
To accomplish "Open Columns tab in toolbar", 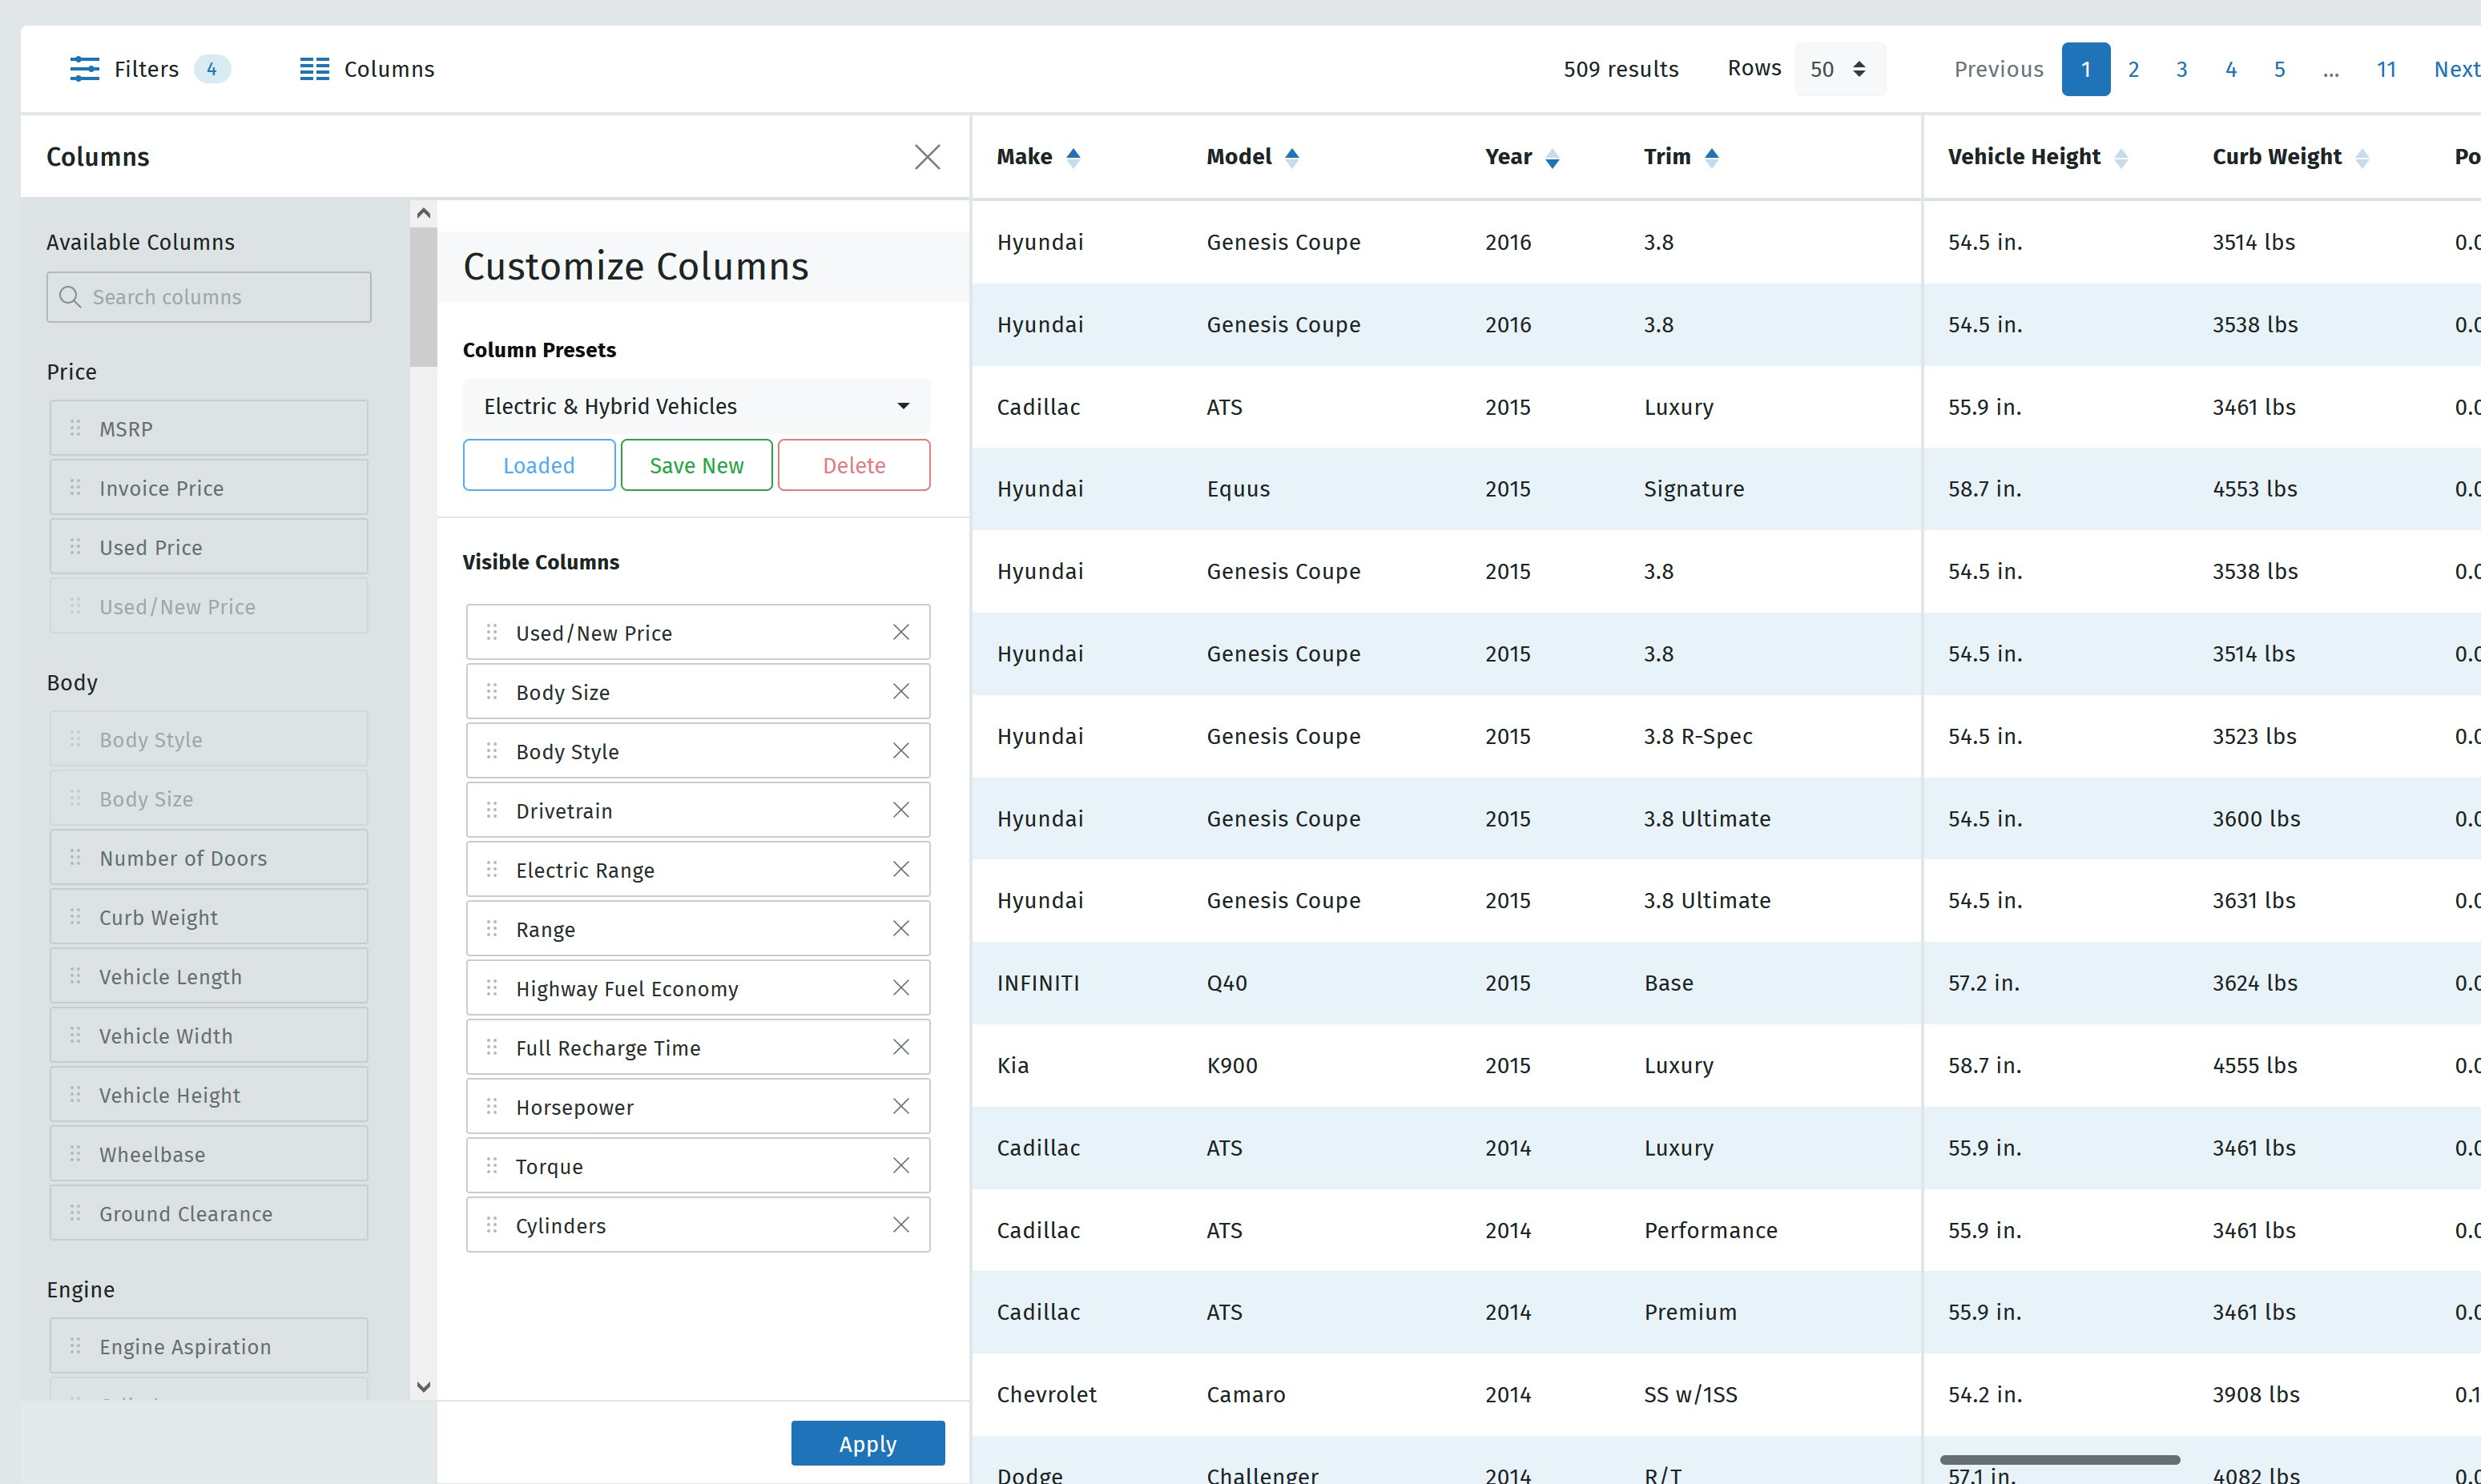I will [367, 69].
